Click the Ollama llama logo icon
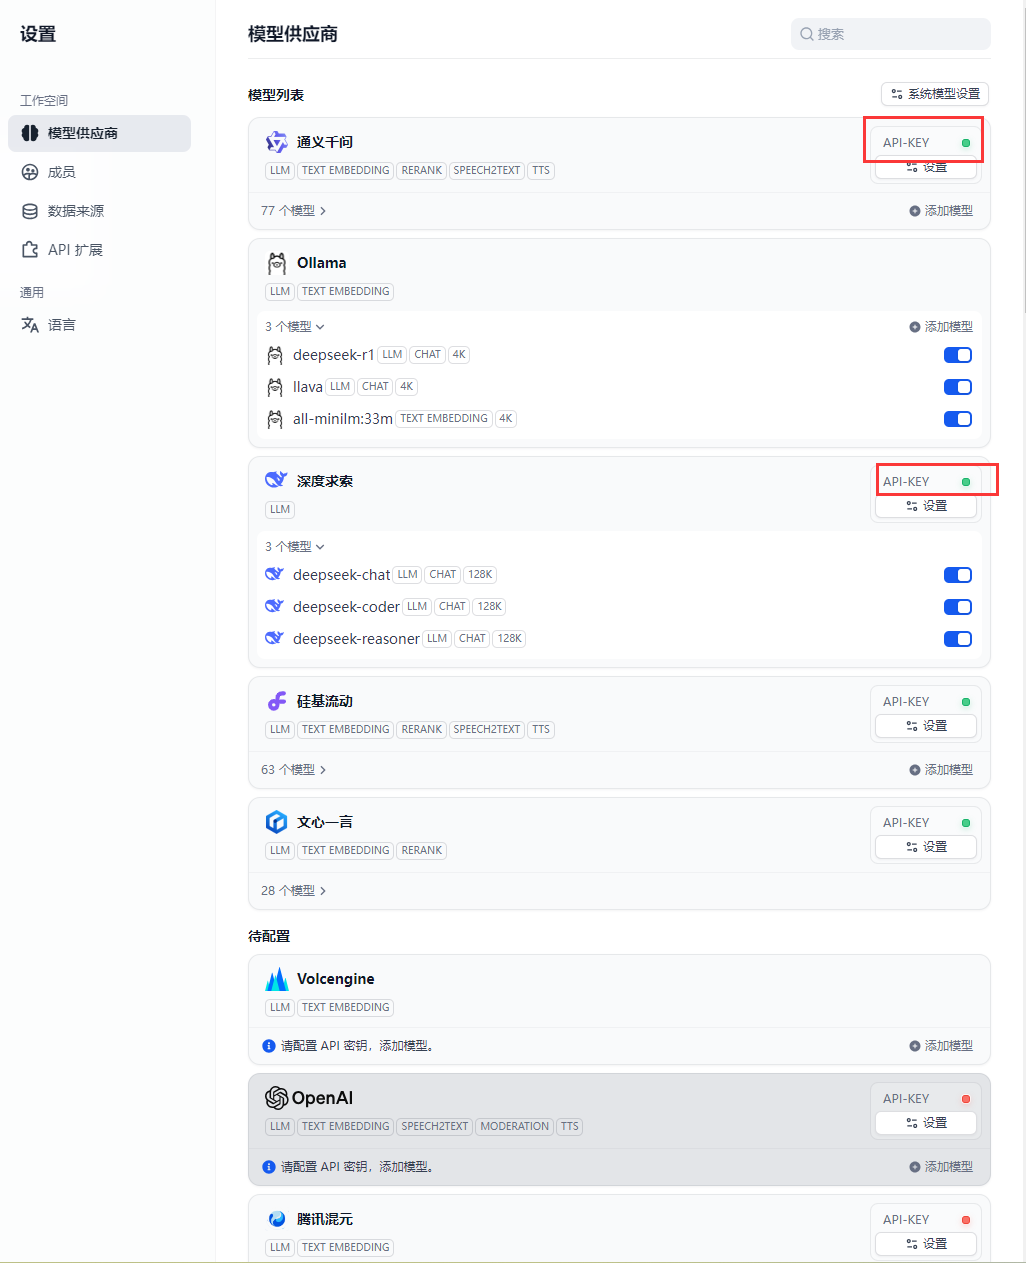This screenshot has height=1263, width=1026. click(x=276, y=263)
